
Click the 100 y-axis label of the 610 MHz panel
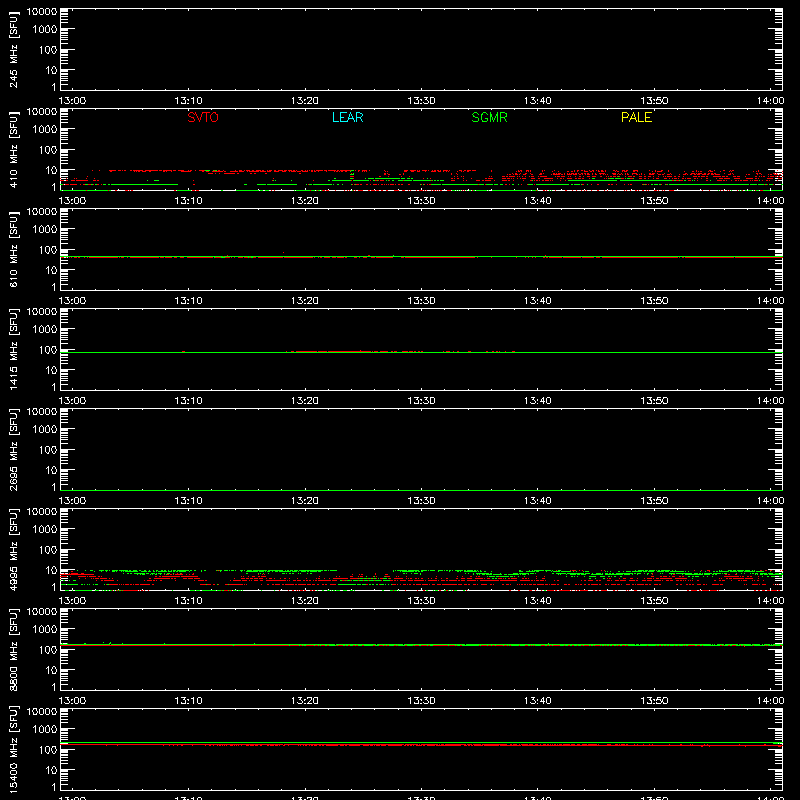48,250
